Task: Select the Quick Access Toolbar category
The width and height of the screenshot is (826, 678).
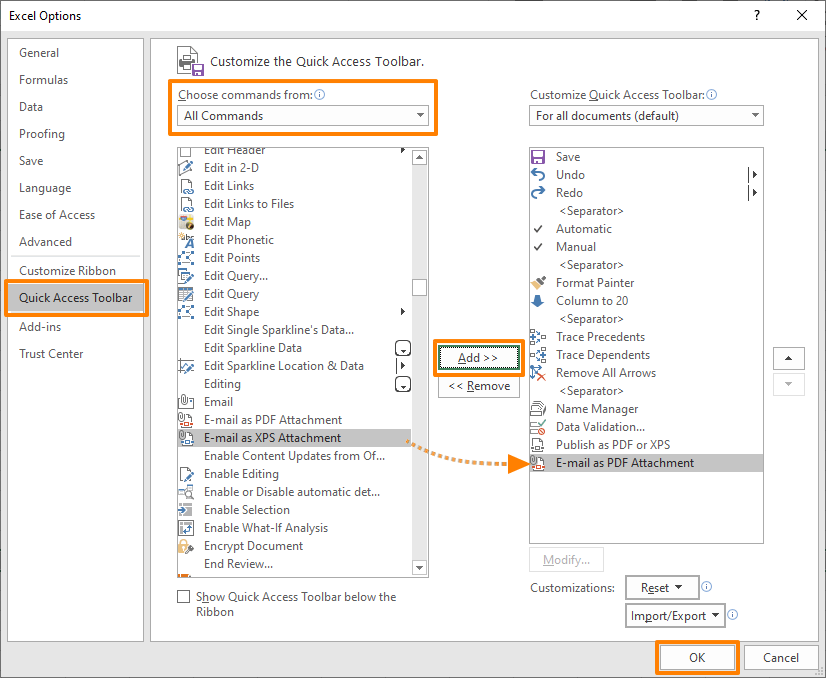Action: [76, 298]
